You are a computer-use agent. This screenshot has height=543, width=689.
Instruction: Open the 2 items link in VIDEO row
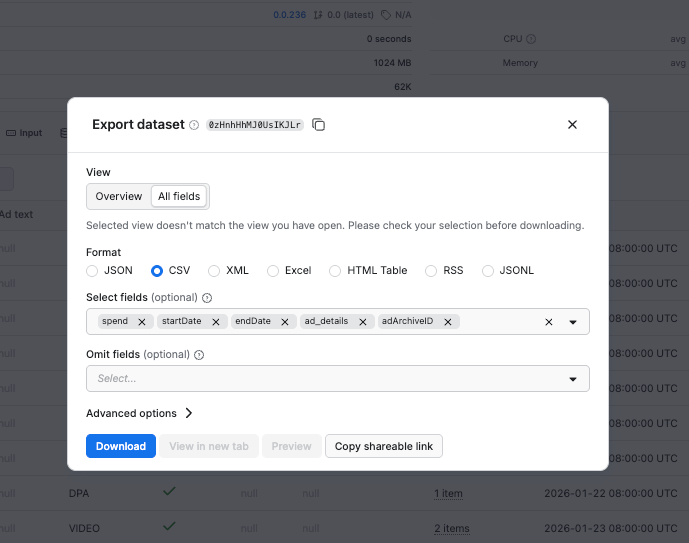pos(452,529)
